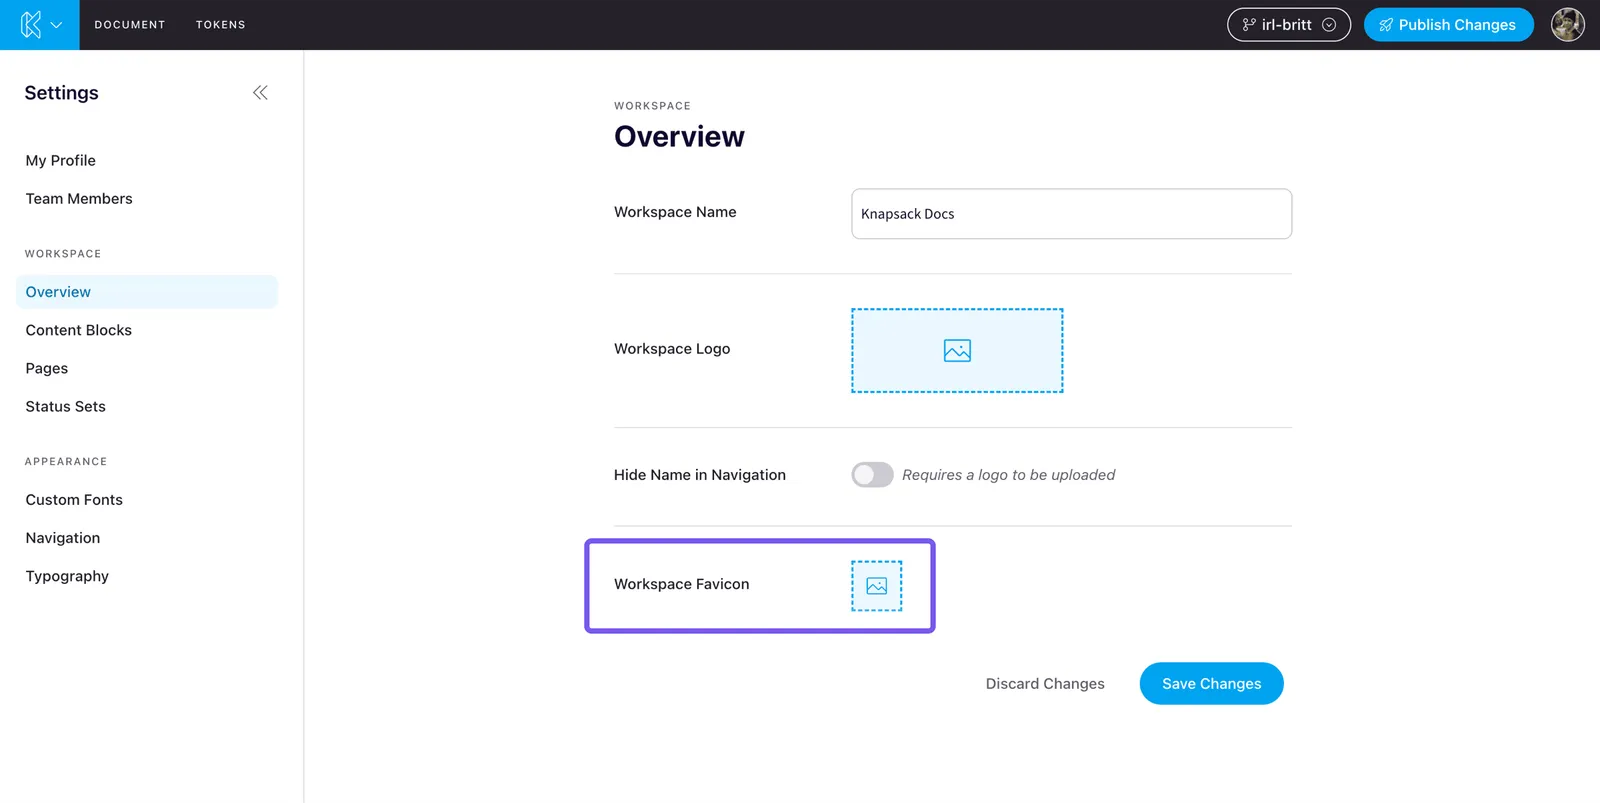Screen dimensions: 1600x803
Task: Click the Knapsack logo icon
Action: click(31, 25)
